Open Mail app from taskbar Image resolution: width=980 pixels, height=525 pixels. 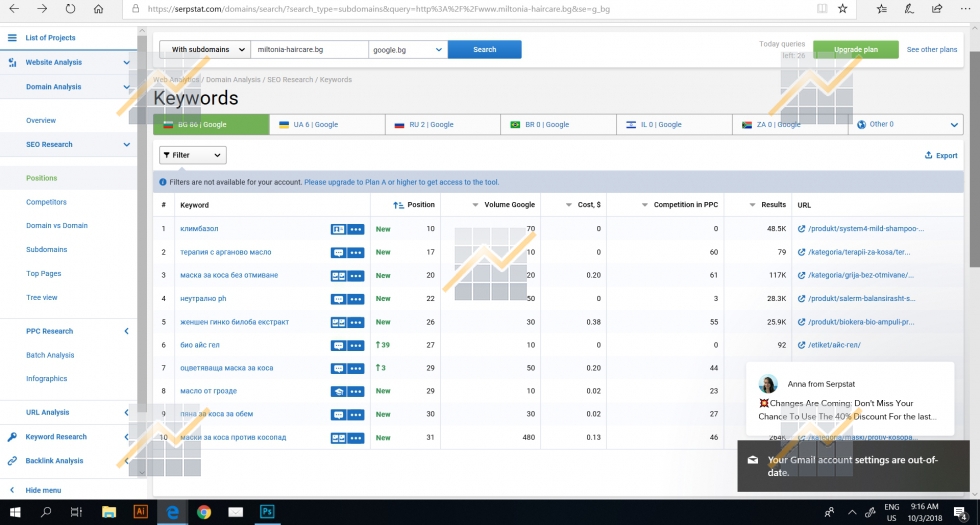(236, 512)
